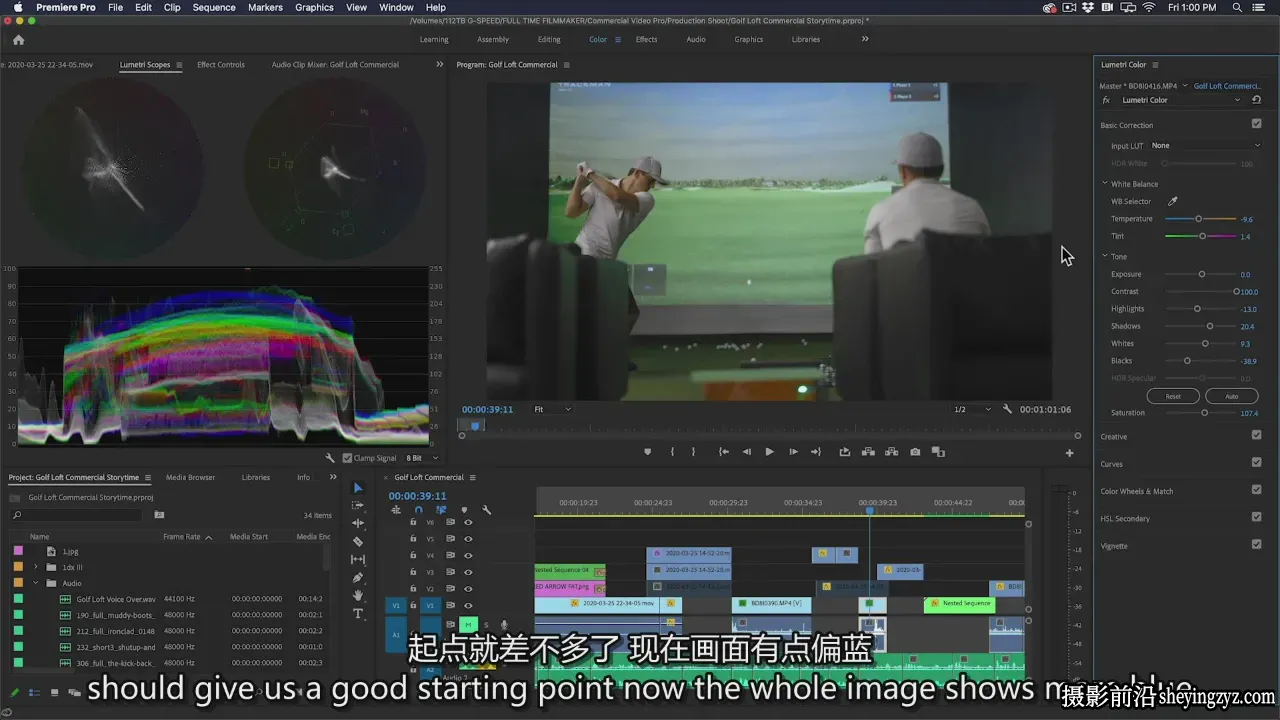The height and width of the screenshot is (720, 1280).
Task: Adjust the Saturation slider handle
Action: (x=1204, y=413)
